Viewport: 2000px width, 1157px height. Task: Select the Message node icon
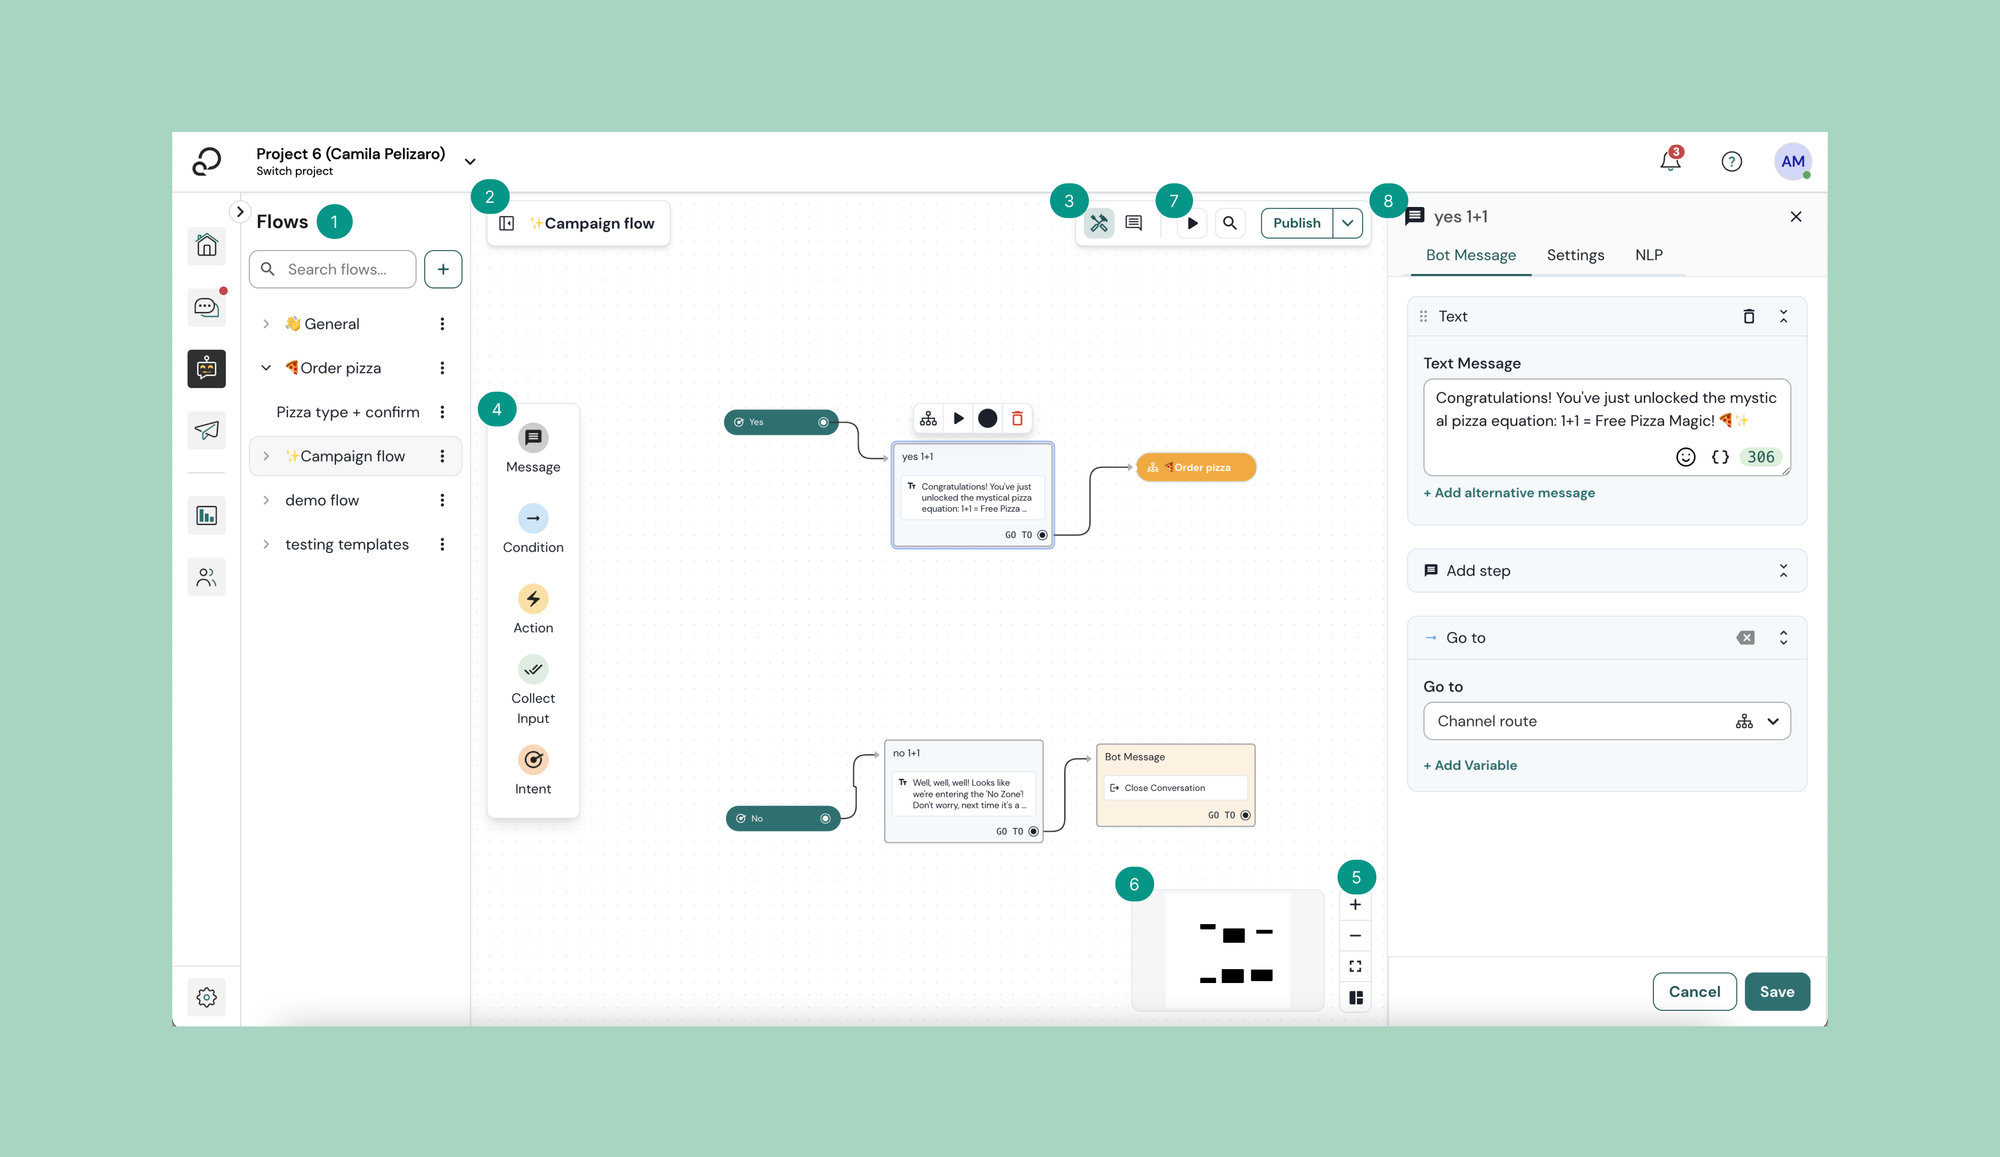click(x=533, y=438)
